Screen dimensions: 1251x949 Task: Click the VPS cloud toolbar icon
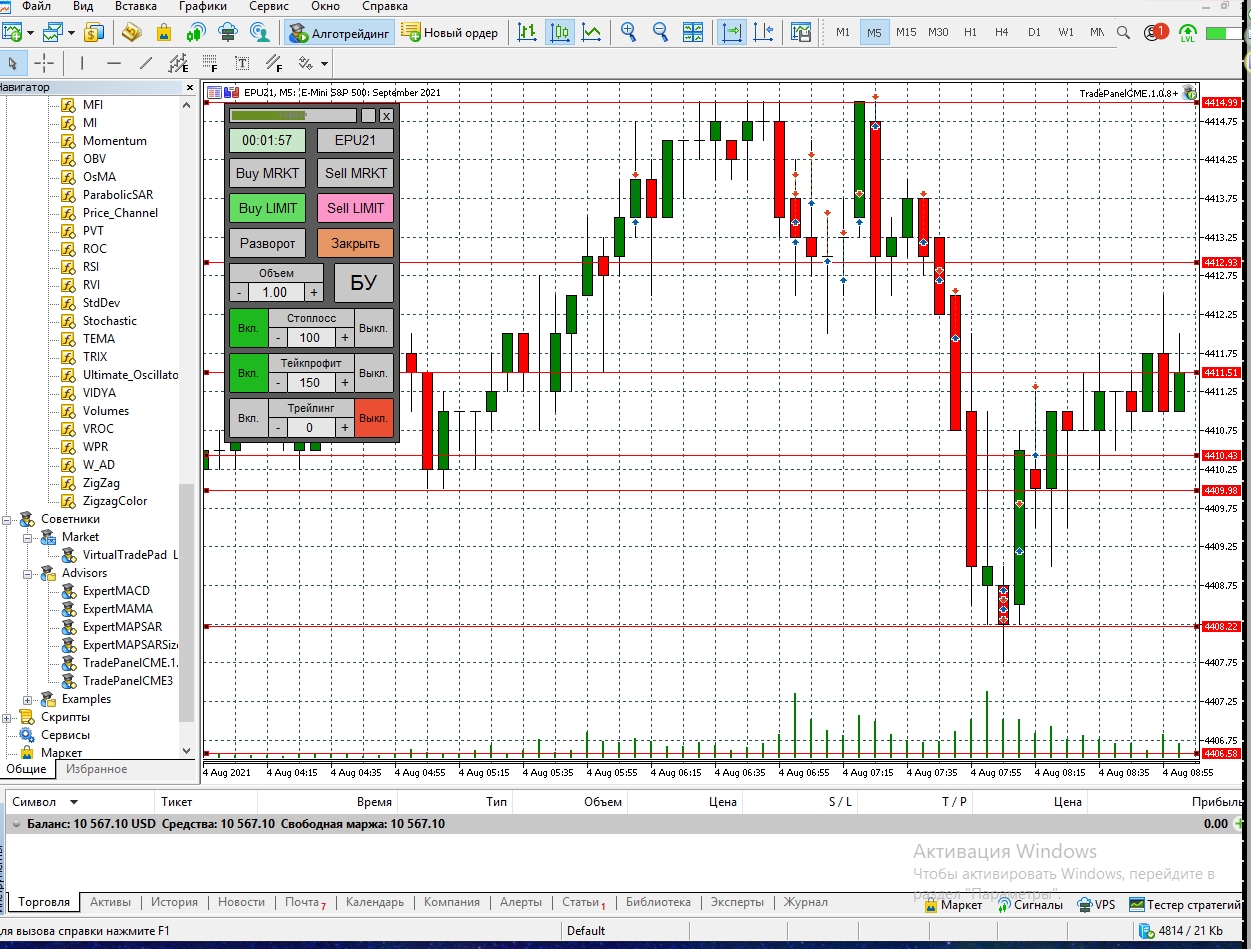click(228, 32)
